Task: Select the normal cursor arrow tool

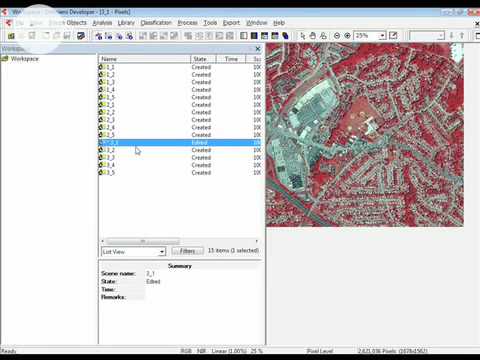Action: (x=302, y=36)
